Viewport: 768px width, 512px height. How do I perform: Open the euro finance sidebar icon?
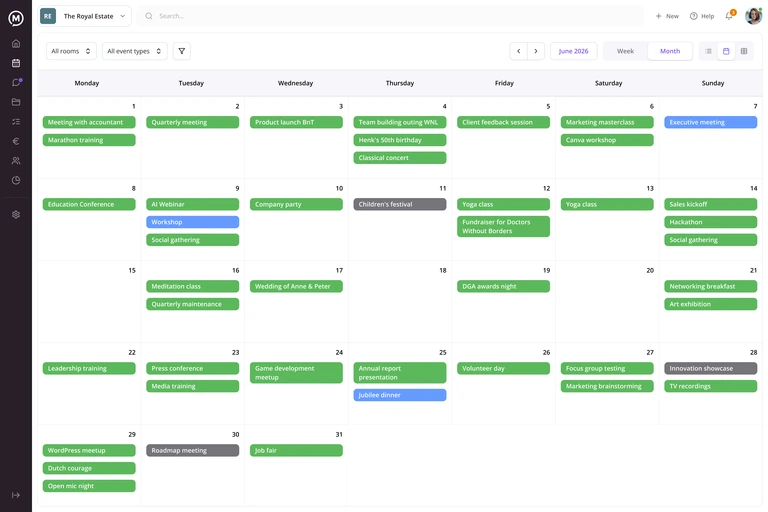click(x=16, y=141)
